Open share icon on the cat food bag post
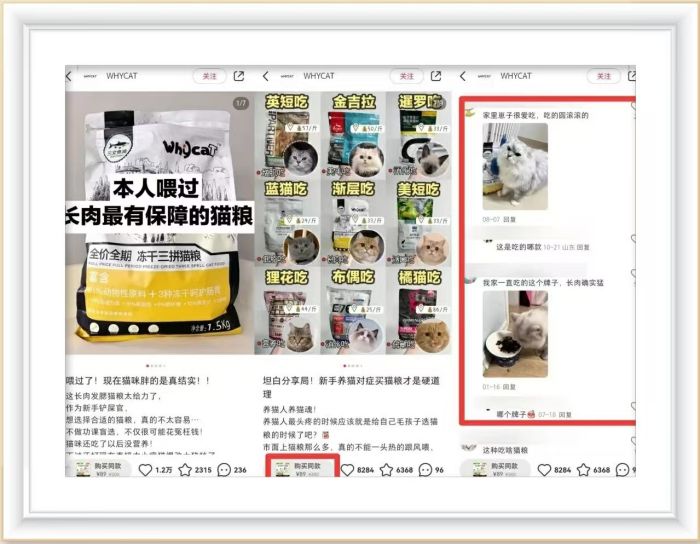Viewport: 700px width, 544px height. 239,76
